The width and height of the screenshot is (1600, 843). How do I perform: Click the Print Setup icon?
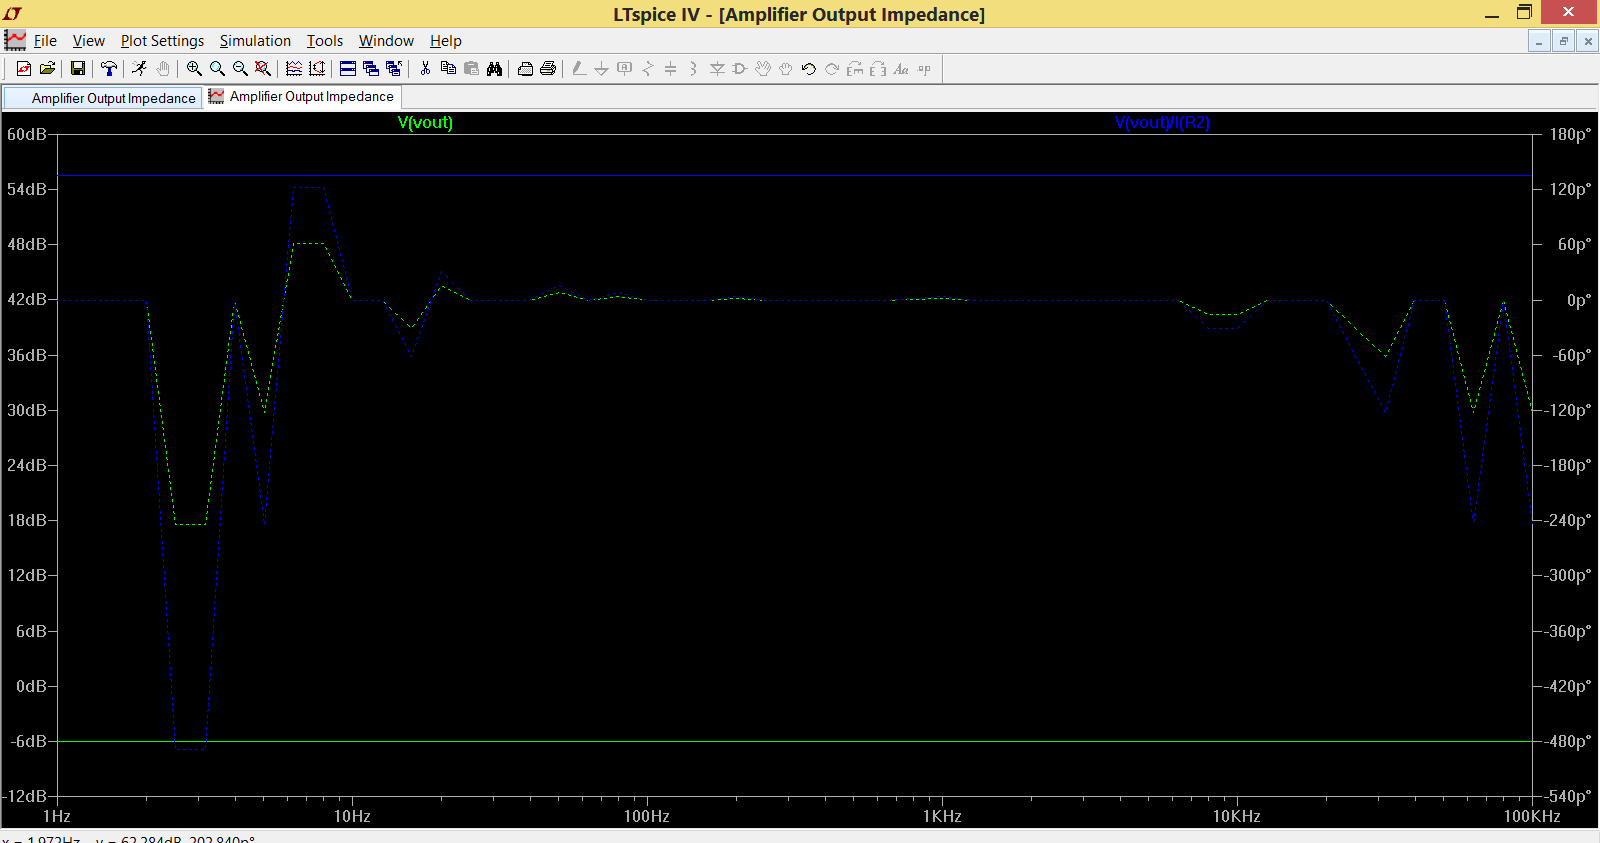click(525, 69)
